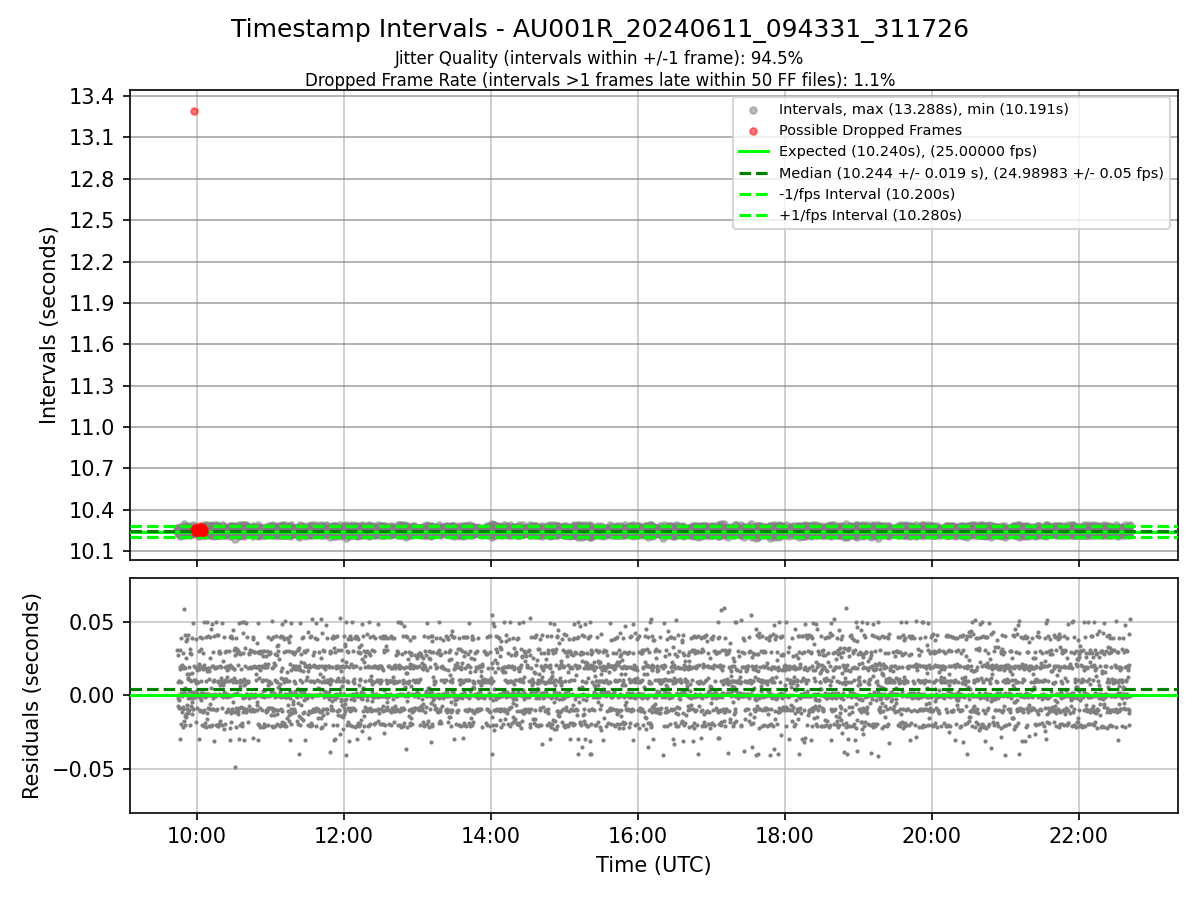Click the legend entry 'Intervals, max (13.288s), min (10.191s)'

pos(924,109)
